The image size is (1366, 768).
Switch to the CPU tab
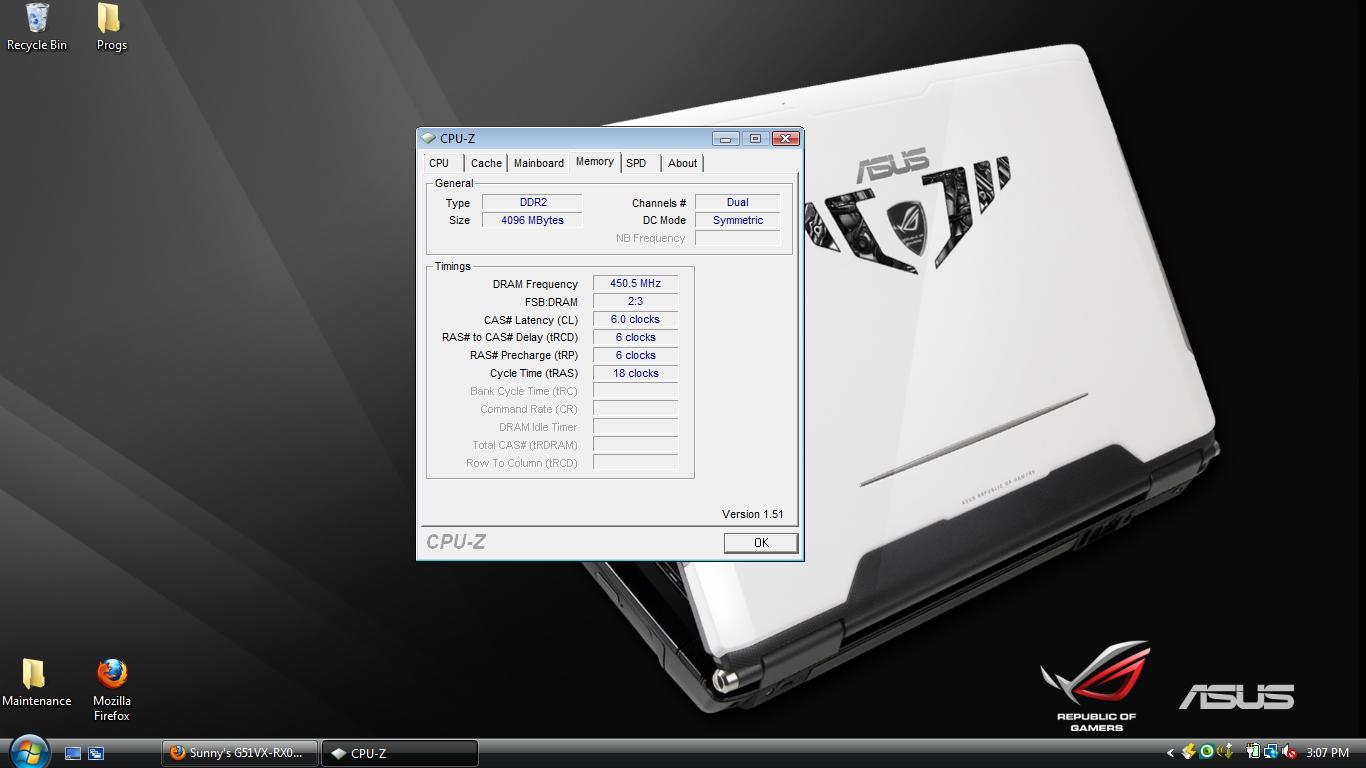point(439,163)
